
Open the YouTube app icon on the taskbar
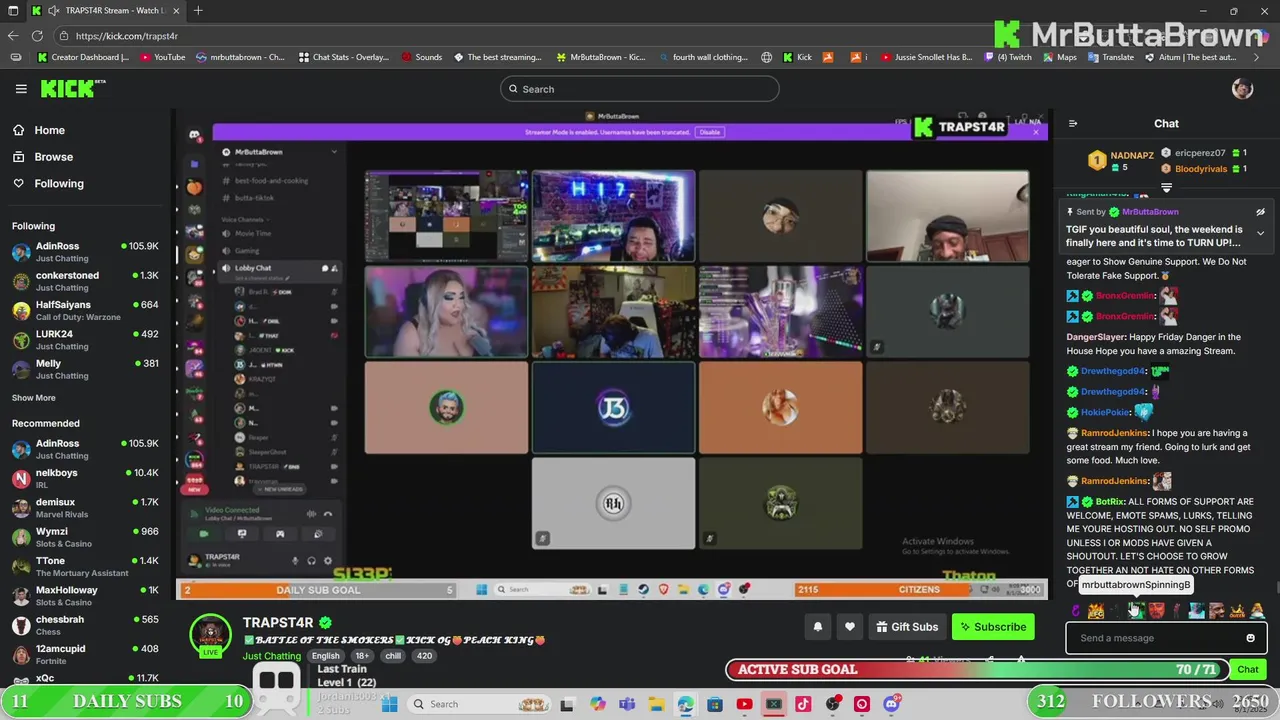click(x=744, y=704)
